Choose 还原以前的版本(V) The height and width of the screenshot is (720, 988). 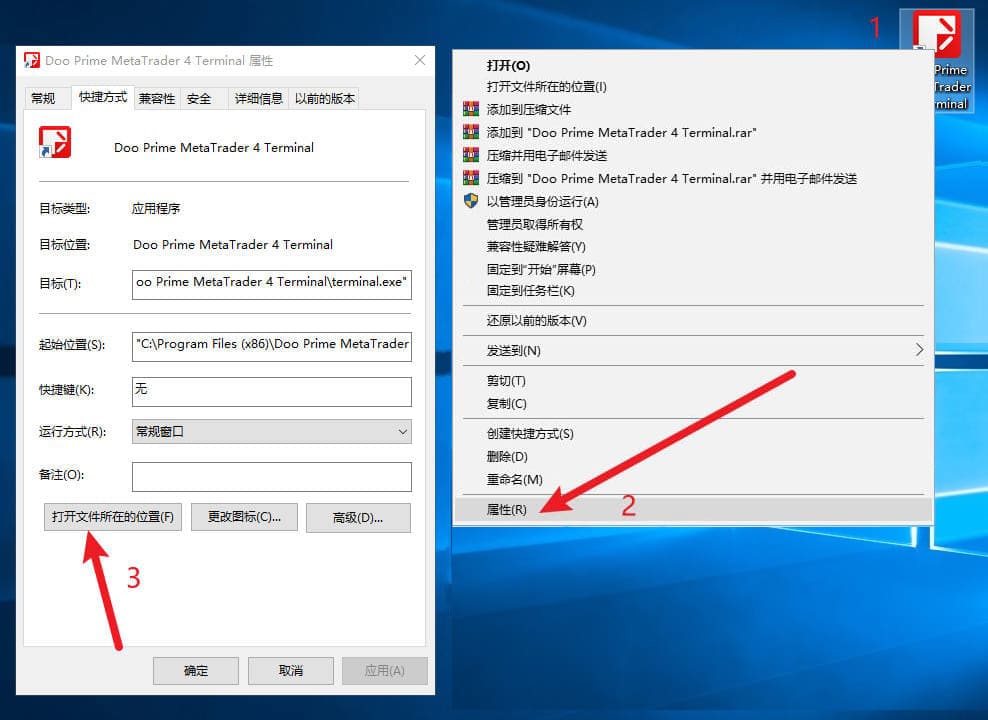coord(693,321)
